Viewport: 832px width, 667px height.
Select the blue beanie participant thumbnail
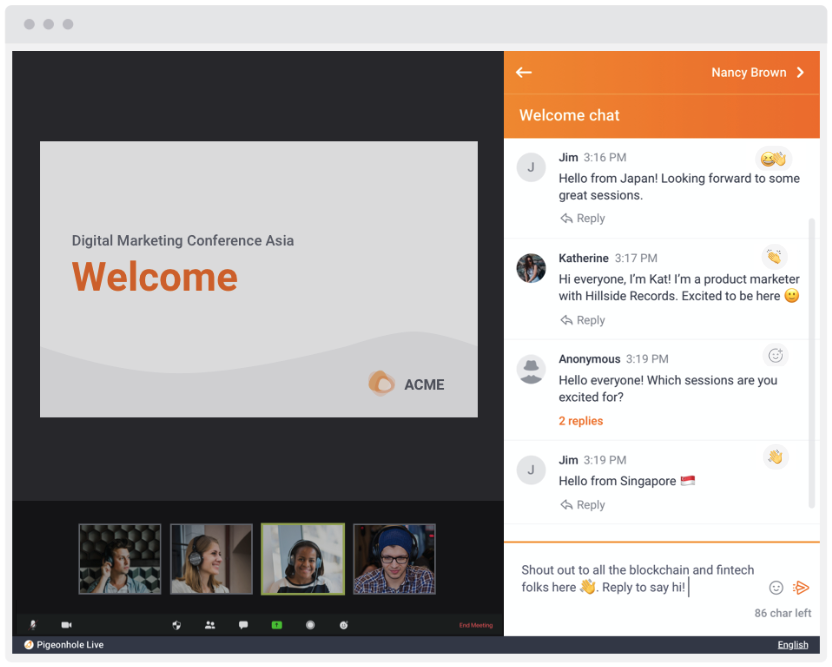pyautogui.click(x=394, y=559)
